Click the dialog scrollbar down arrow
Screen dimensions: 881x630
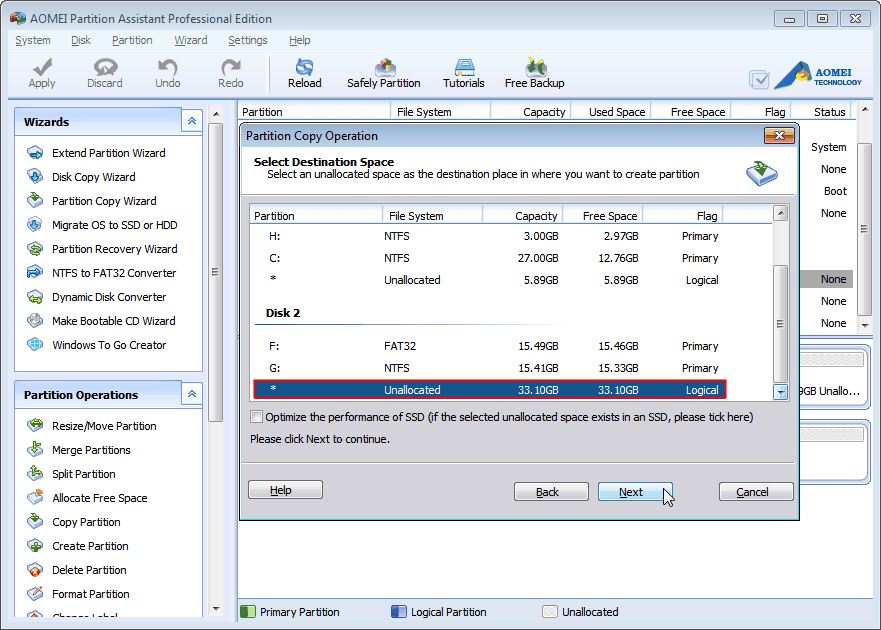[781, 393]
